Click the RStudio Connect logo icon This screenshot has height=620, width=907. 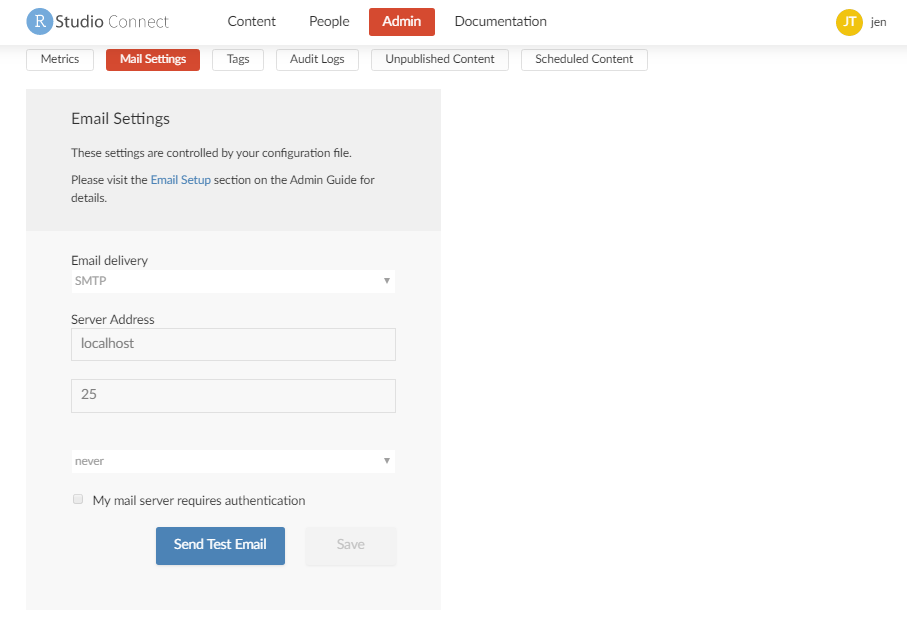point(39,21)
